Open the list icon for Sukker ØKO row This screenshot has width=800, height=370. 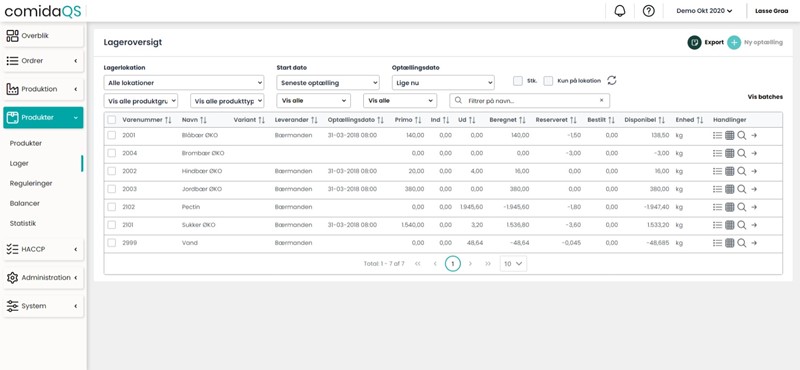717,225
